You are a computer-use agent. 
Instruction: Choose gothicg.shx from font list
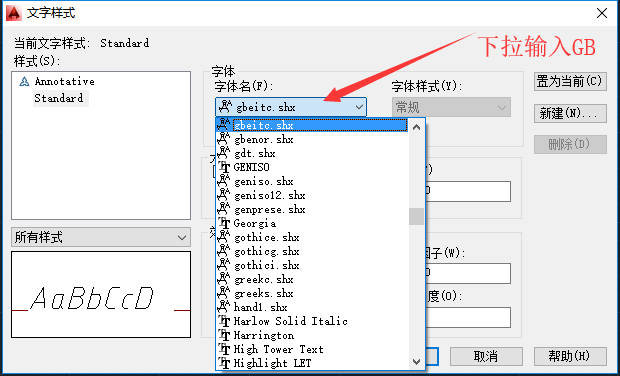pos(312,251)
